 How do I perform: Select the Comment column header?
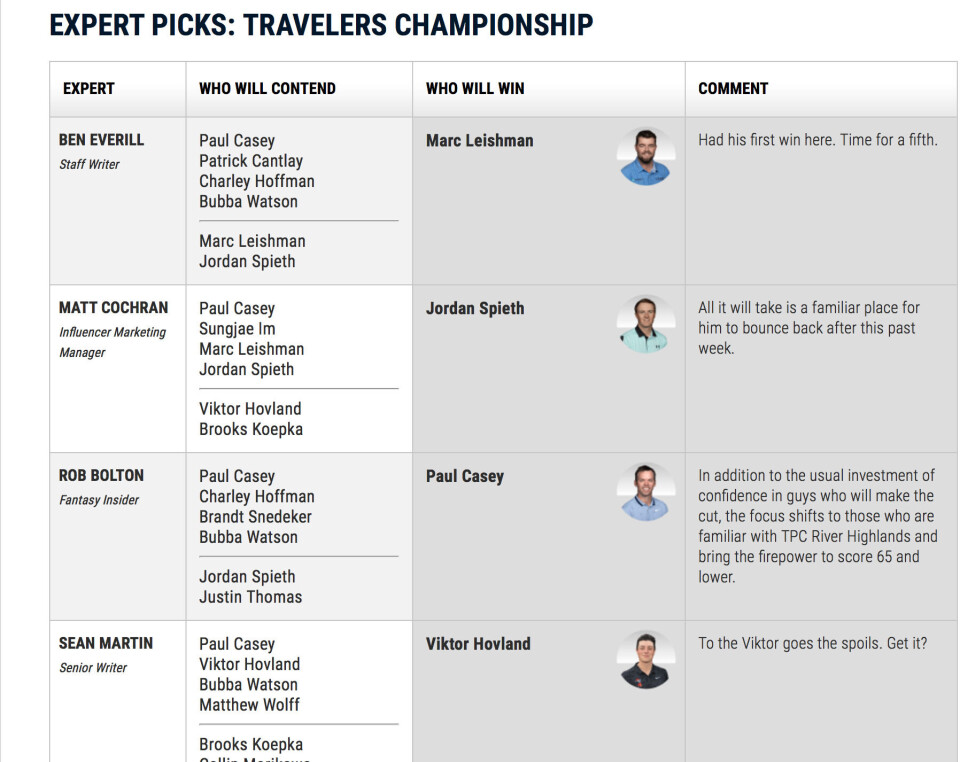(733, 89)
